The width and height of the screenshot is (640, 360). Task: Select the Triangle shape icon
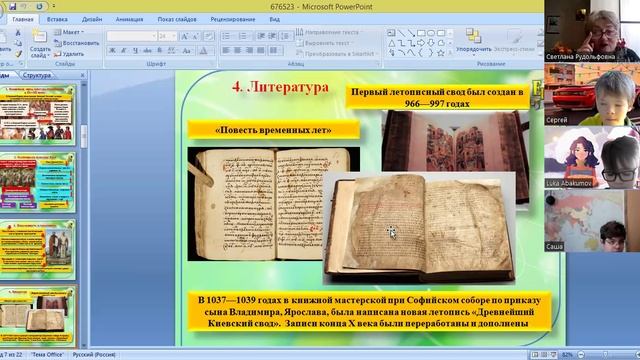pyautogui.click(x=391, y=43)
